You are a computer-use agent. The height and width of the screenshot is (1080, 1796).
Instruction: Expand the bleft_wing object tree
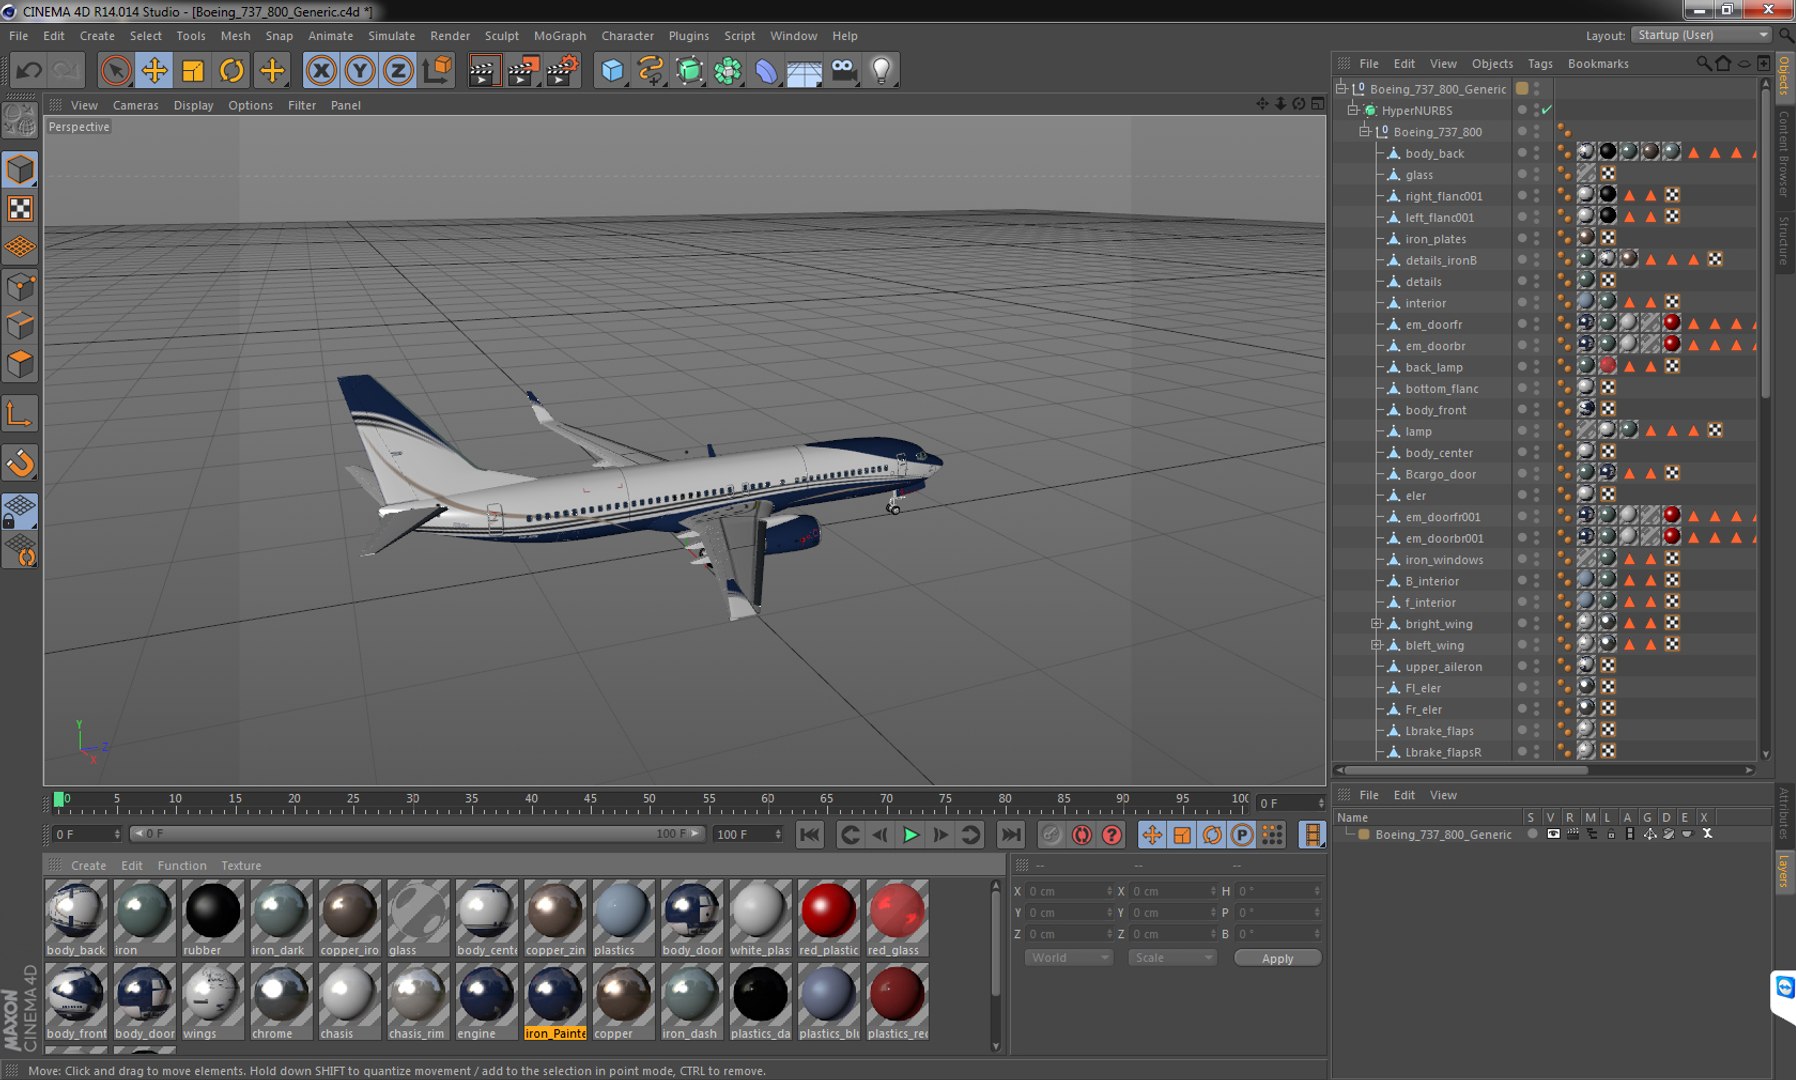[x=1377, y=645]
